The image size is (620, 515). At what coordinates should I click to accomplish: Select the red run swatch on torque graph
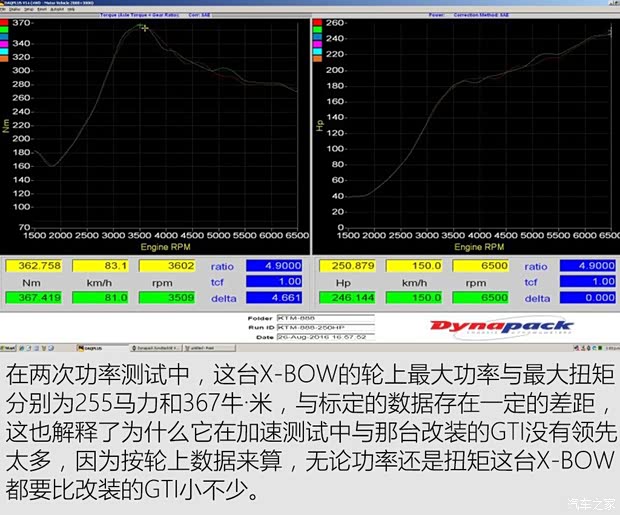point(5,24)
